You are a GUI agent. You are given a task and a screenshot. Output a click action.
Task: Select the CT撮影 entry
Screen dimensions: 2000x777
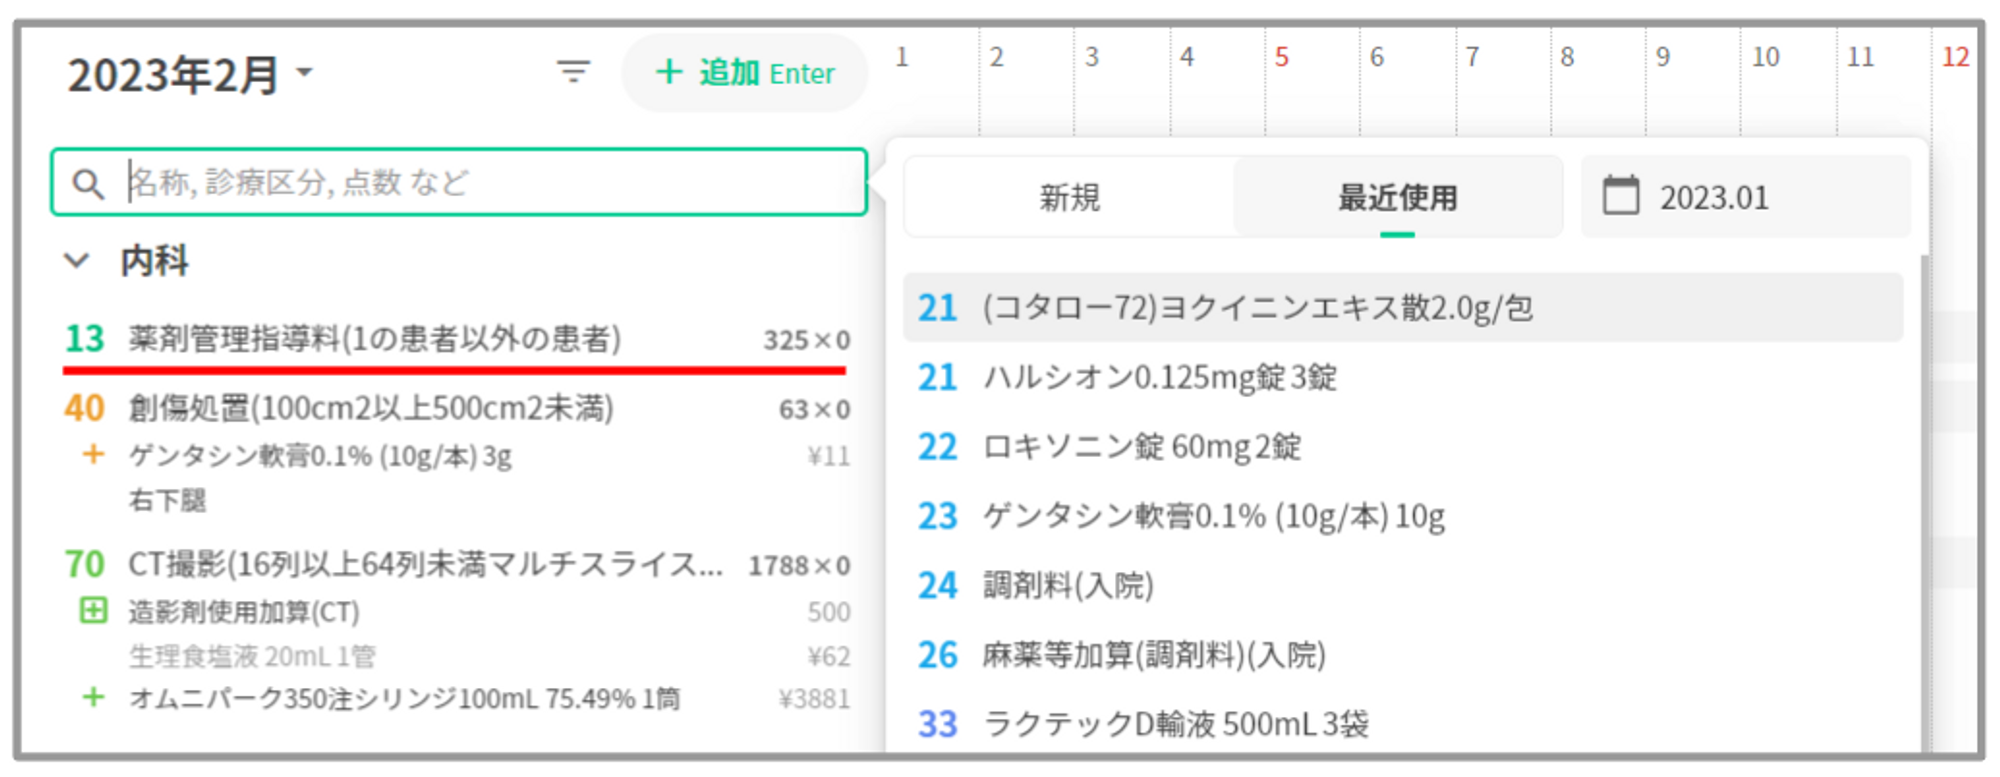point(424,564)
